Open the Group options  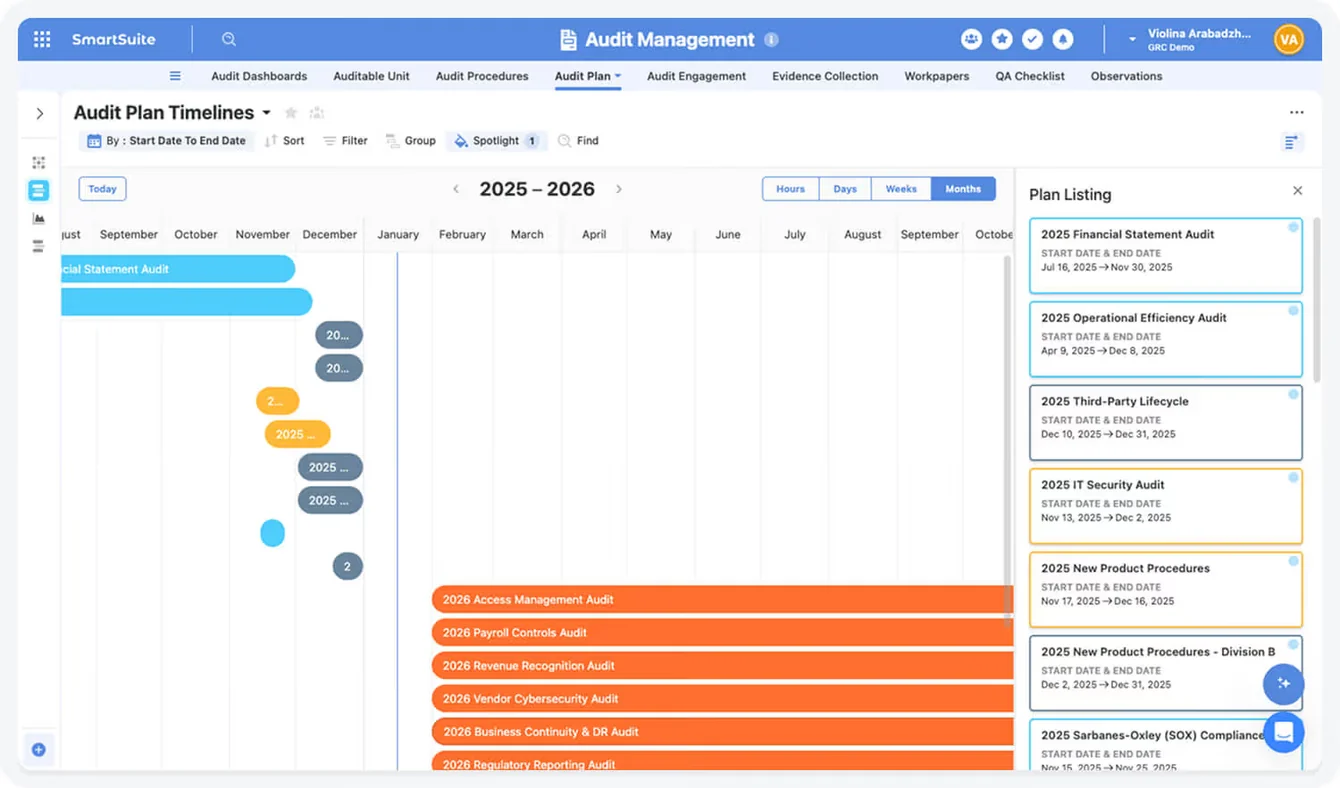[x=411, y=141]
